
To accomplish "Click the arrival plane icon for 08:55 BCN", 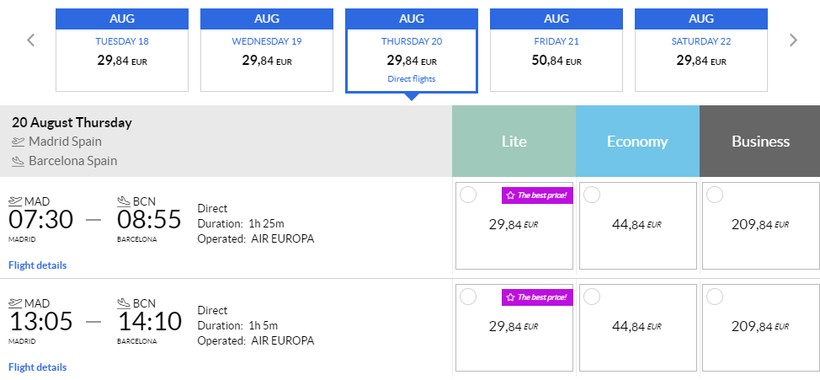I will pos(124,201).
